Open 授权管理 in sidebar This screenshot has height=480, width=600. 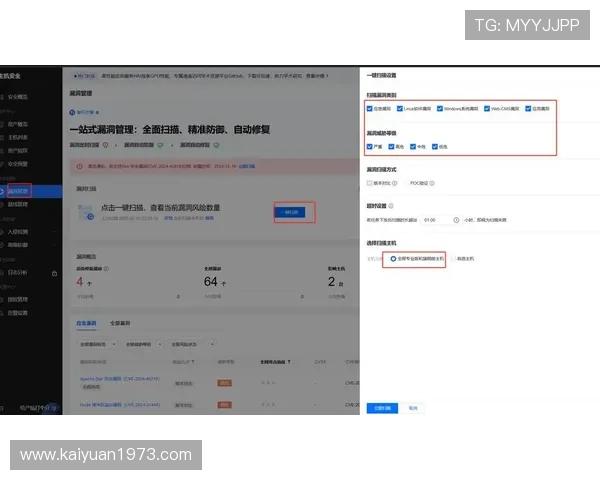18,299
